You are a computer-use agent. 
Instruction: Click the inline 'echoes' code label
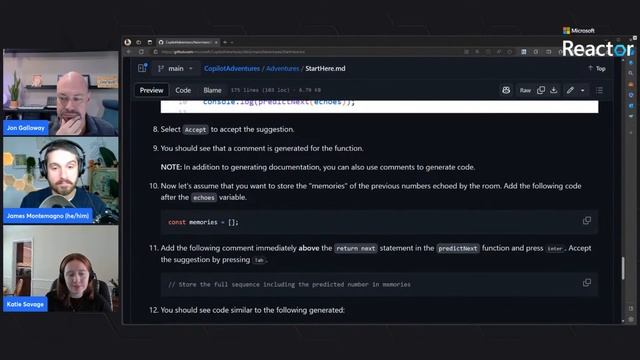[x=204, y=198]
